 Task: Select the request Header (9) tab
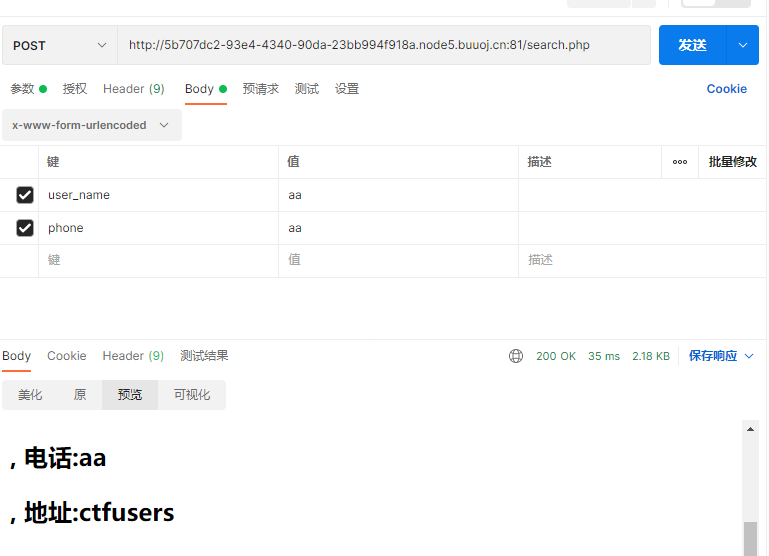coord(134,89)
